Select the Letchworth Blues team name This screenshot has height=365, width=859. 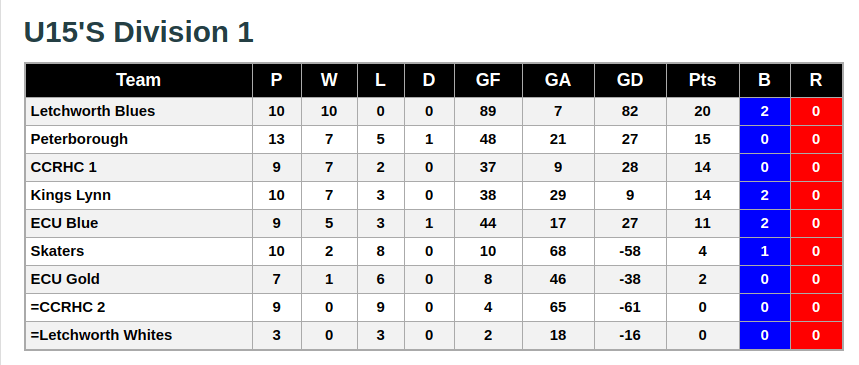click(x=93, y=111)
